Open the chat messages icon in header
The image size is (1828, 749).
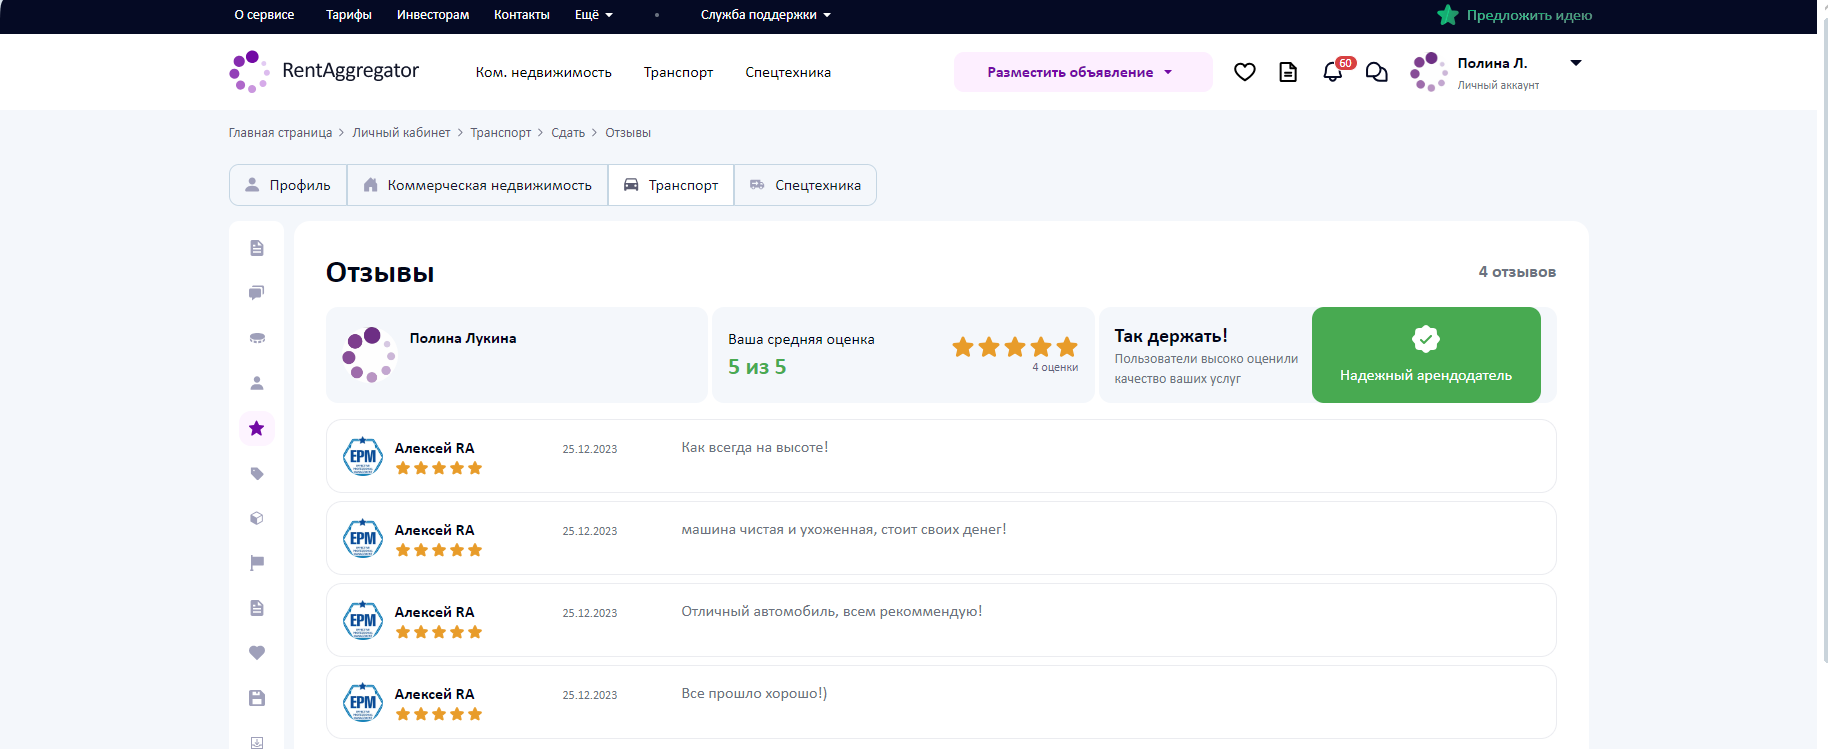1377,72
